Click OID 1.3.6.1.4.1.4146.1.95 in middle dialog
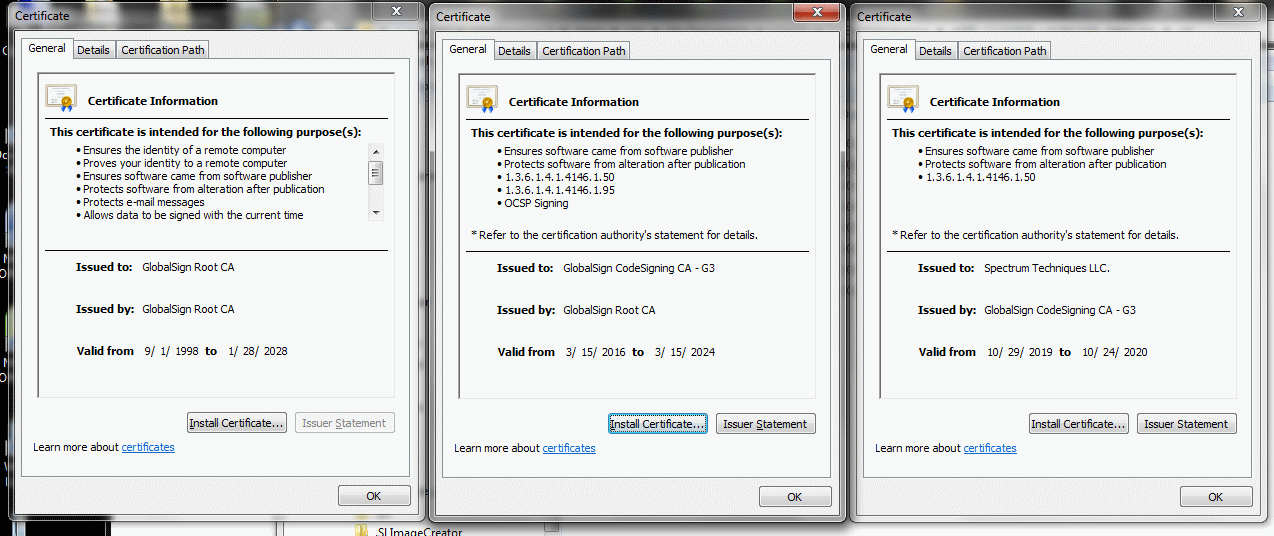This screenshot has height=536, width=1274. click(x=559, y=190)
